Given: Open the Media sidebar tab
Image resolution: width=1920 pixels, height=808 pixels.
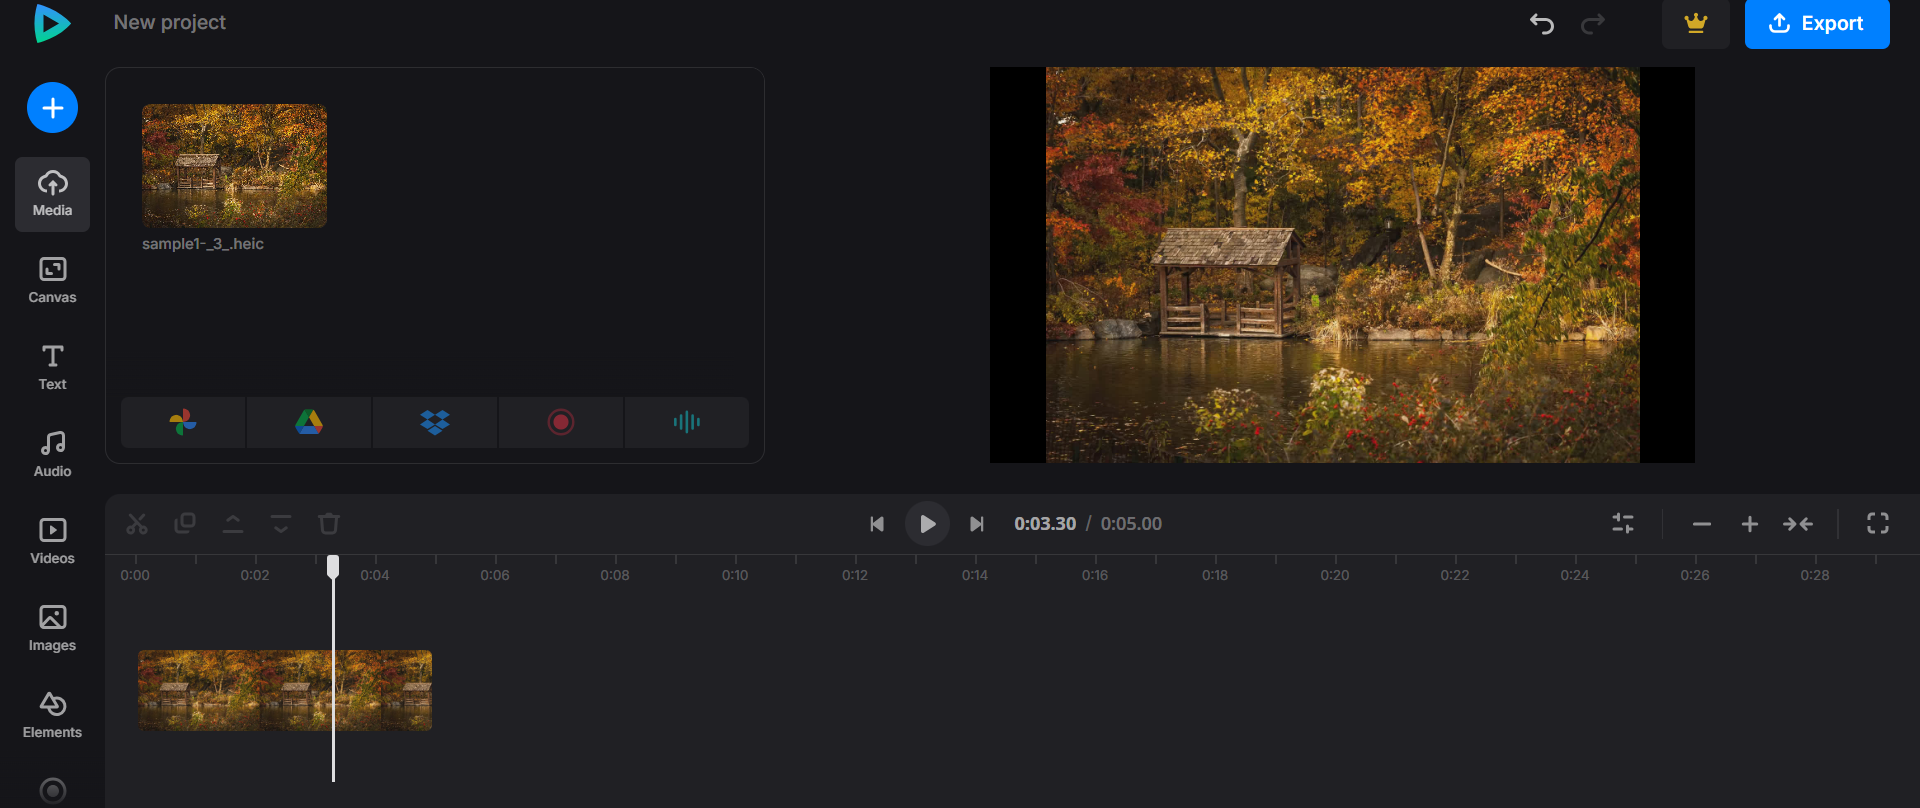Looking at the screenshot, I should (52, 194).
